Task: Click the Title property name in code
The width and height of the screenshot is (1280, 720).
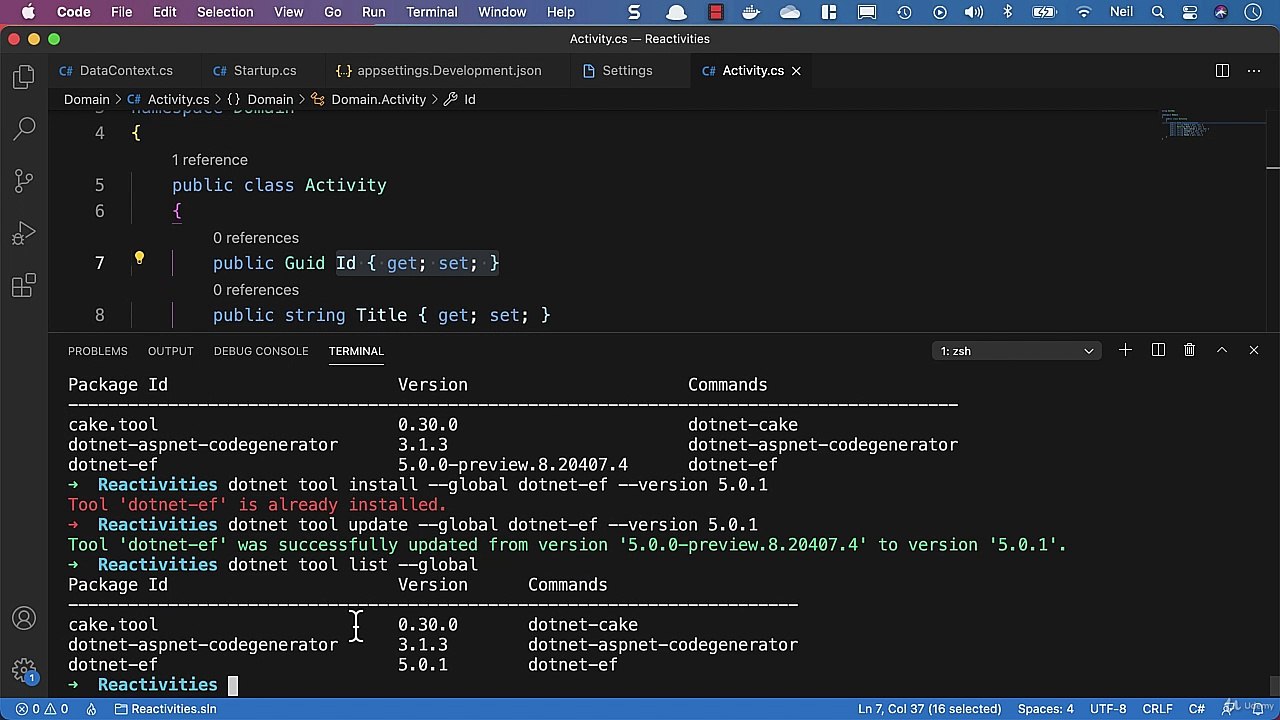Action: coord(381,315)
